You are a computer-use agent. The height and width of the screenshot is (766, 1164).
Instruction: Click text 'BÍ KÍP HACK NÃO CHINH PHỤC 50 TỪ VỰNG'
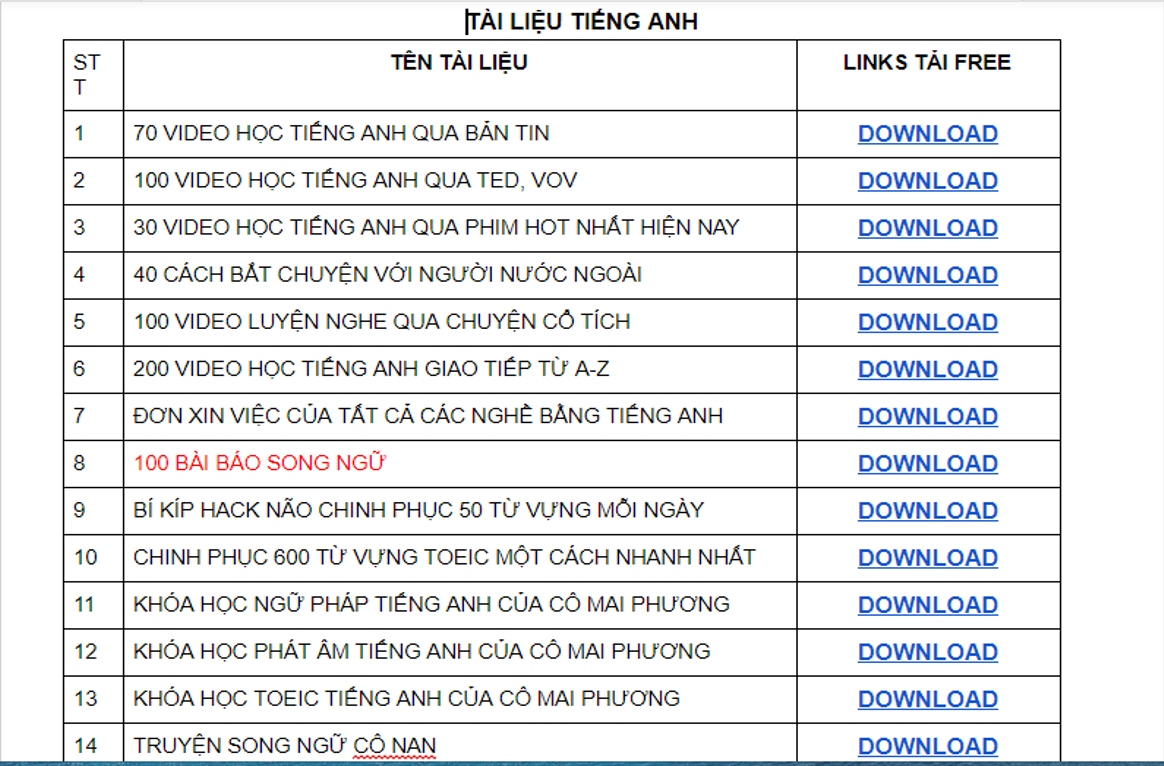(x=364, y=510)
